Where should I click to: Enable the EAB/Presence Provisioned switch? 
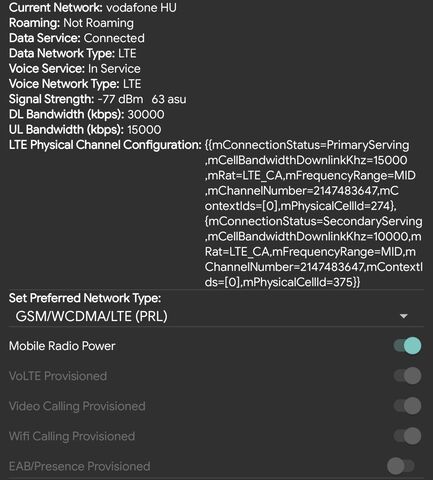(x=401, y=466)
